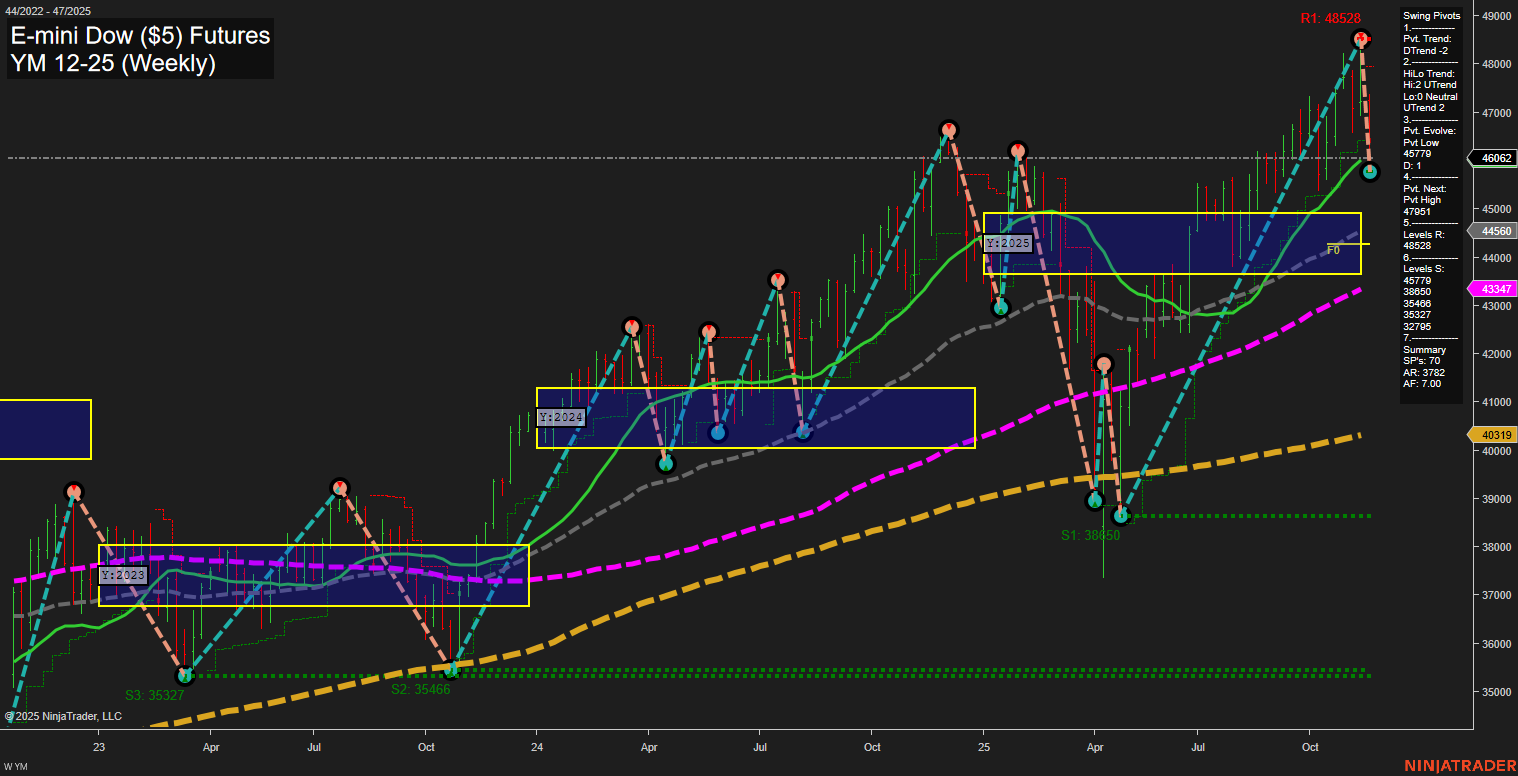Select the red R1: 48528 resistance label

click(x=1330, y=18)
